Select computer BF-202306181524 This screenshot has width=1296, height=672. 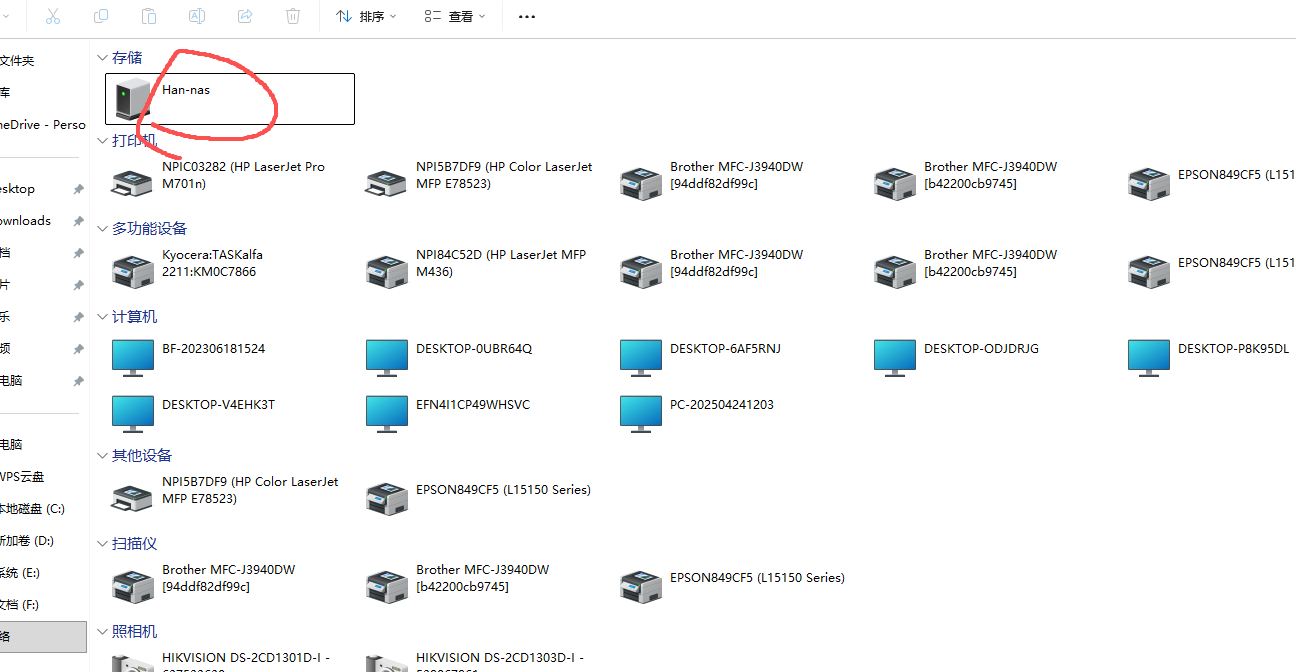pos(230,357)
